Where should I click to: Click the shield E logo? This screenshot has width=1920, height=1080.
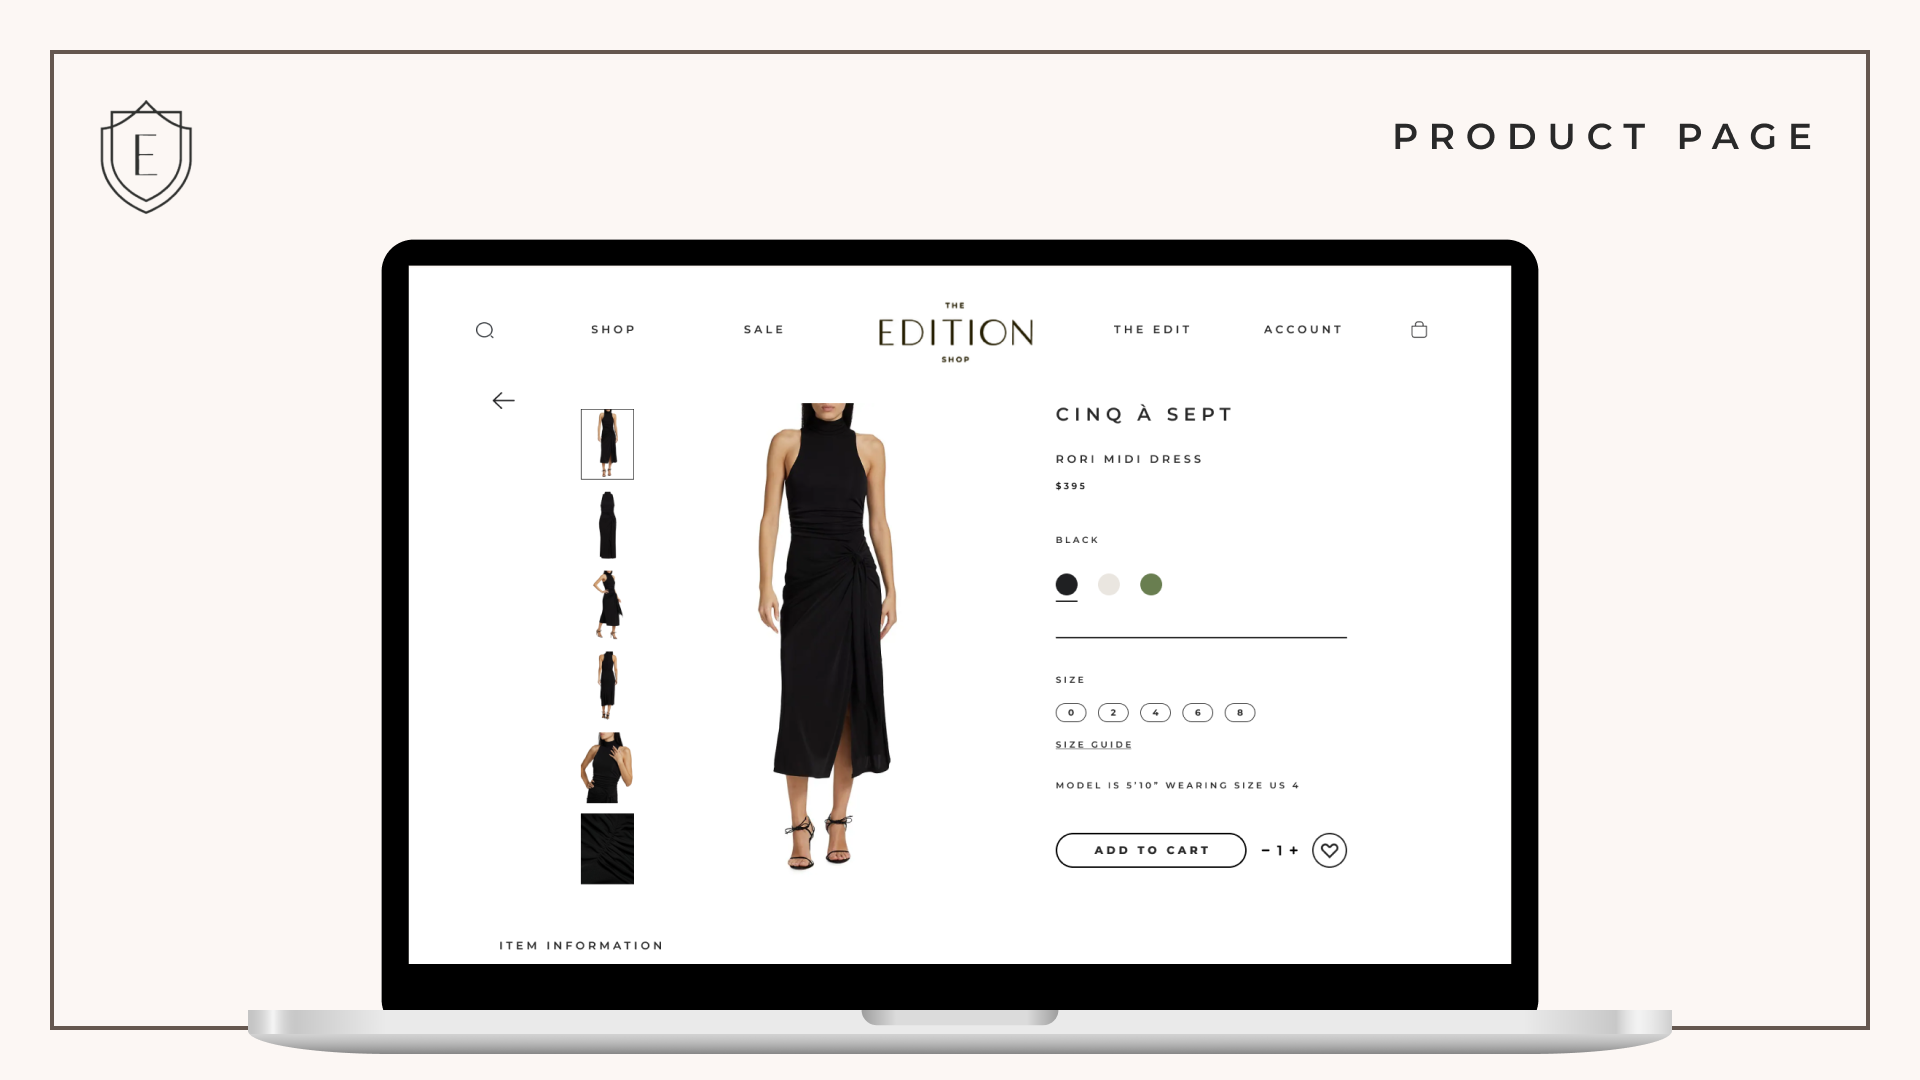point(146,157)
